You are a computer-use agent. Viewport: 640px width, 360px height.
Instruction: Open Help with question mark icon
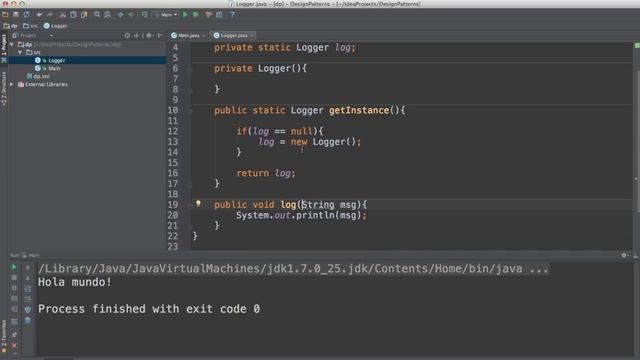click(233, 15)
